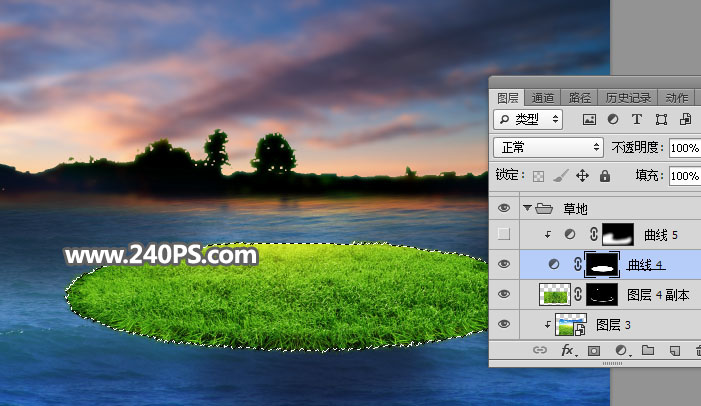Add a layer style with fx button

(567, 351)
